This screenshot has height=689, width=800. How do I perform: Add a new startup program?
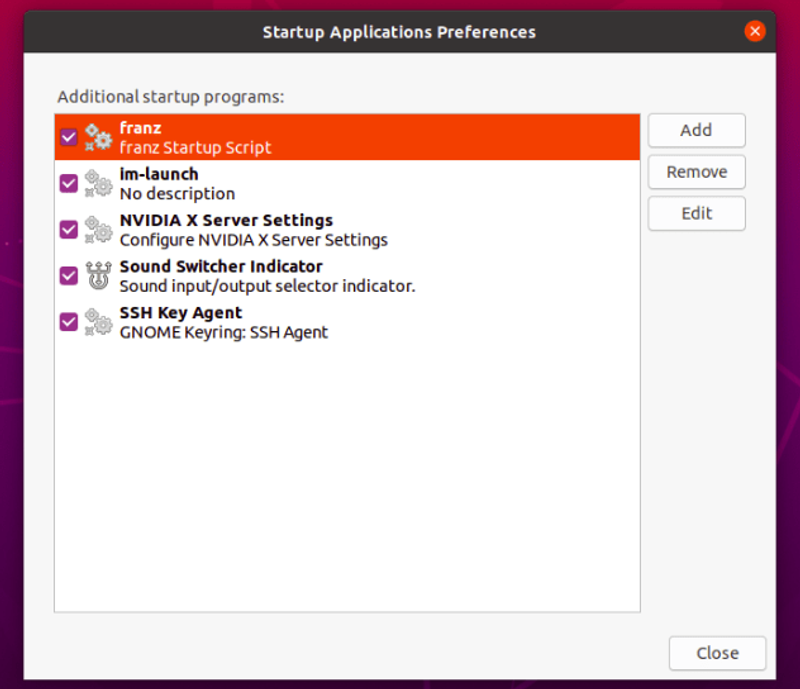click(696, 130)
